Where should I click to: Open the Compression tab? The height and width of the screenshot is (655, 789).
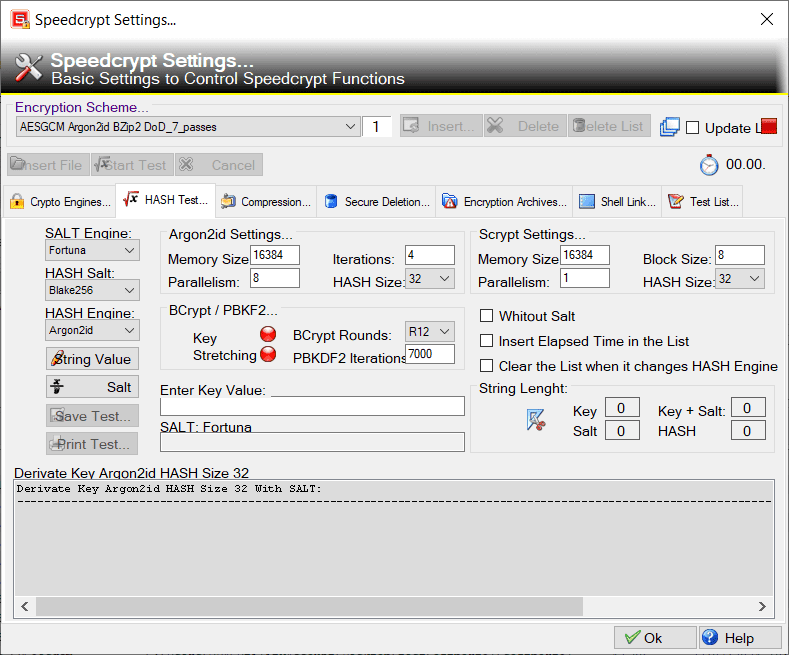[266, 202]
